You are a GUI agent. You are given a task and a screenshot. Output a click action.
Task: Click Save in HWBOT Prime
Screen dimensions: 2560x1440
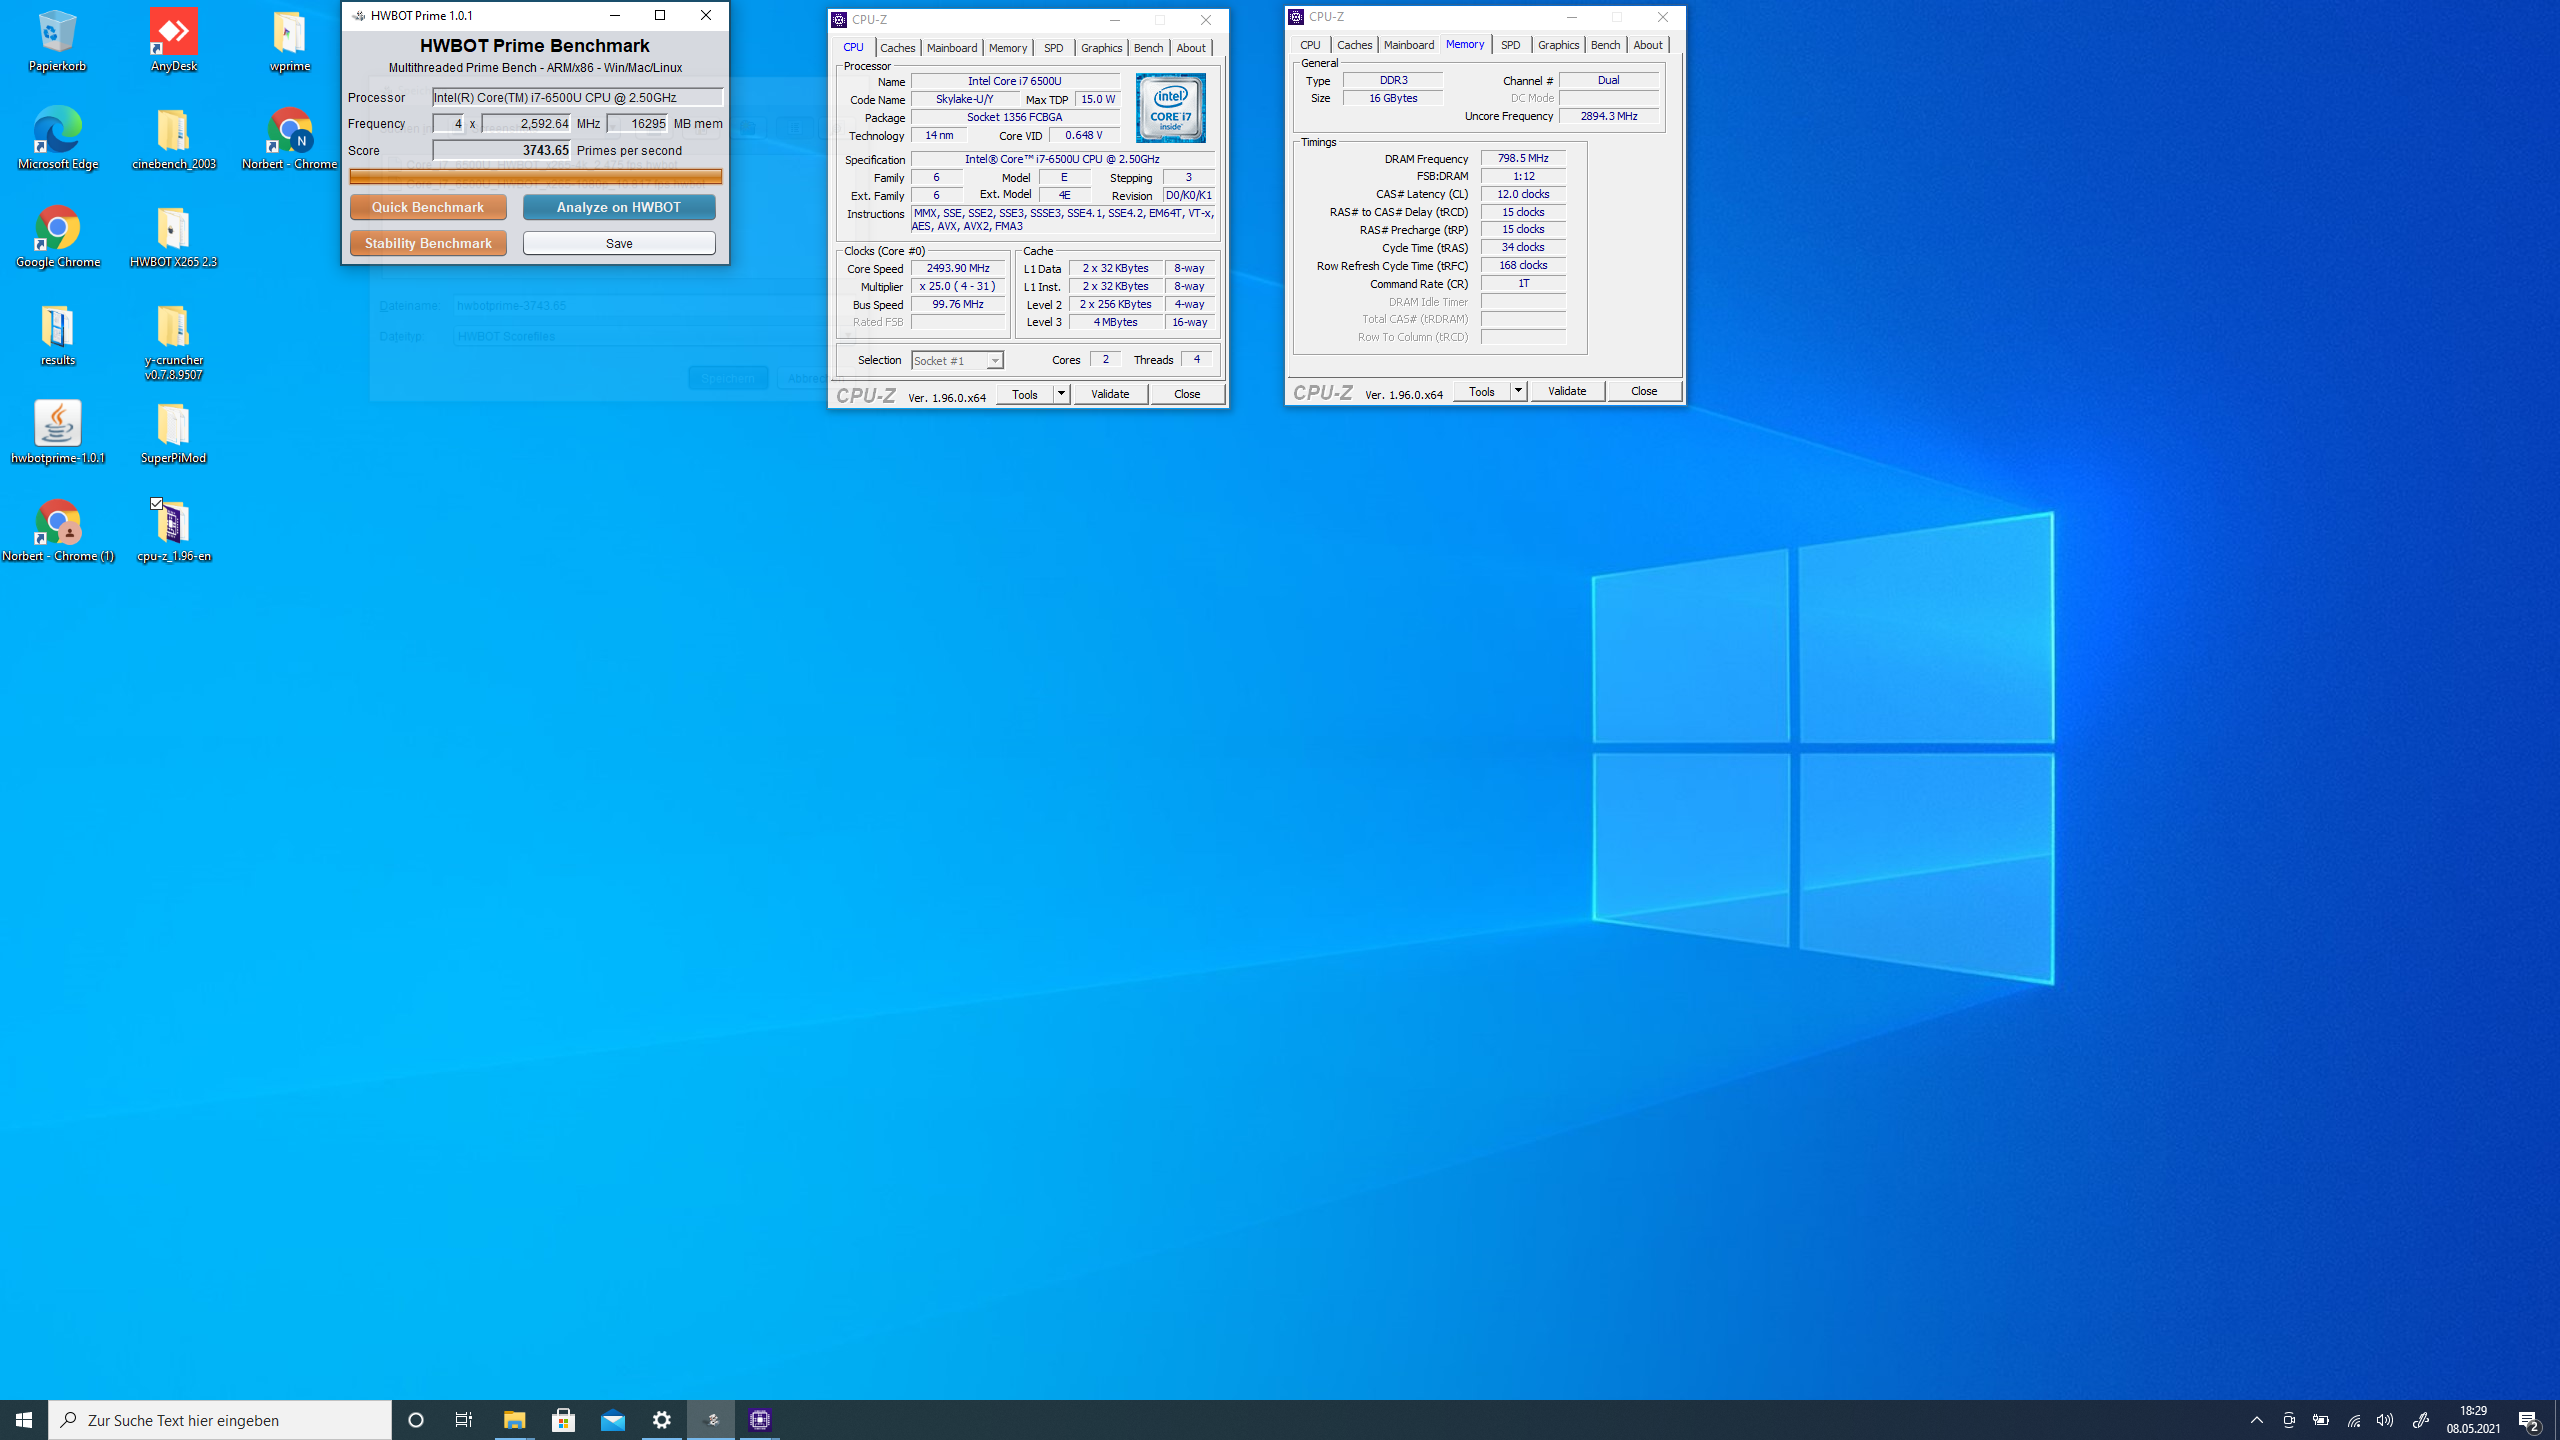coord(619,243)
